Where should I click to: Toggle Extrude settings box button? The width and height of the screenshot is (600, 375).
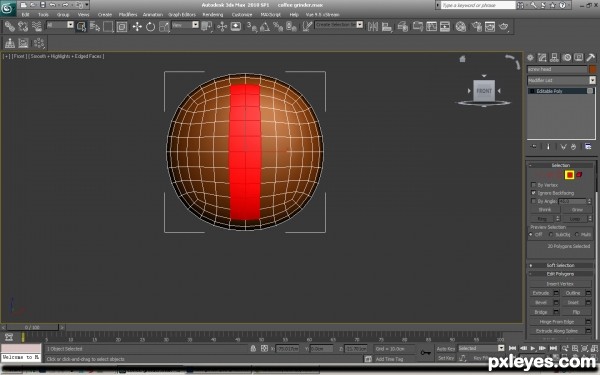coord(556,293)
